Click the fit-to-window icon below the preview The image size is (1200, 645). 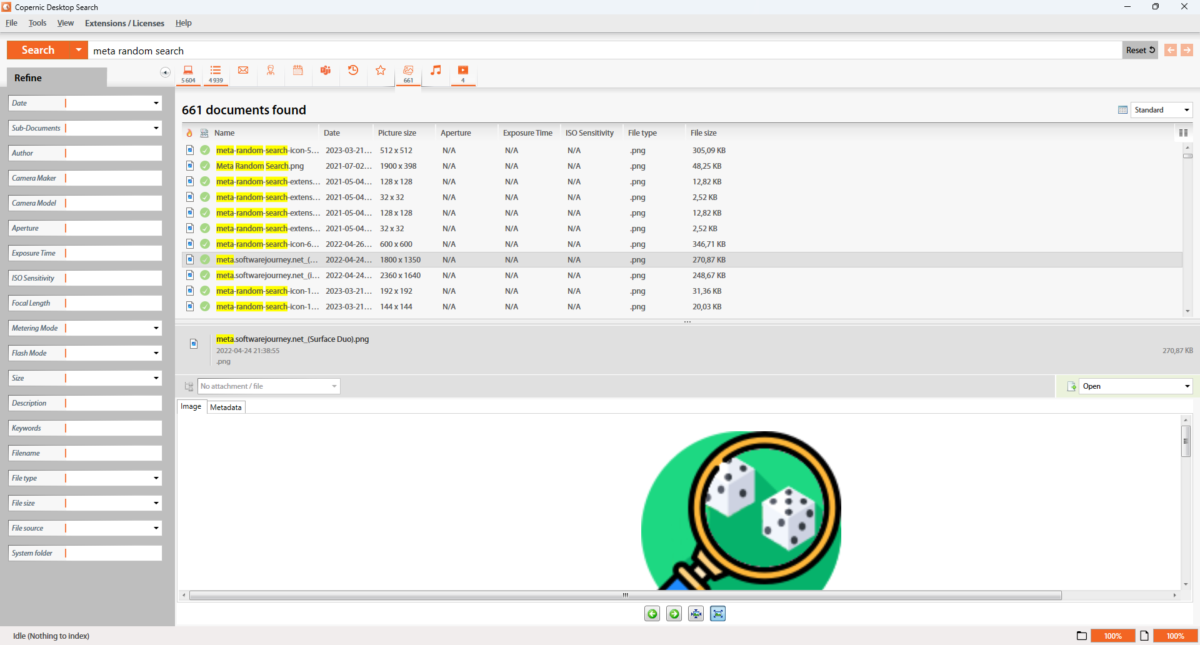pos(717,613)
